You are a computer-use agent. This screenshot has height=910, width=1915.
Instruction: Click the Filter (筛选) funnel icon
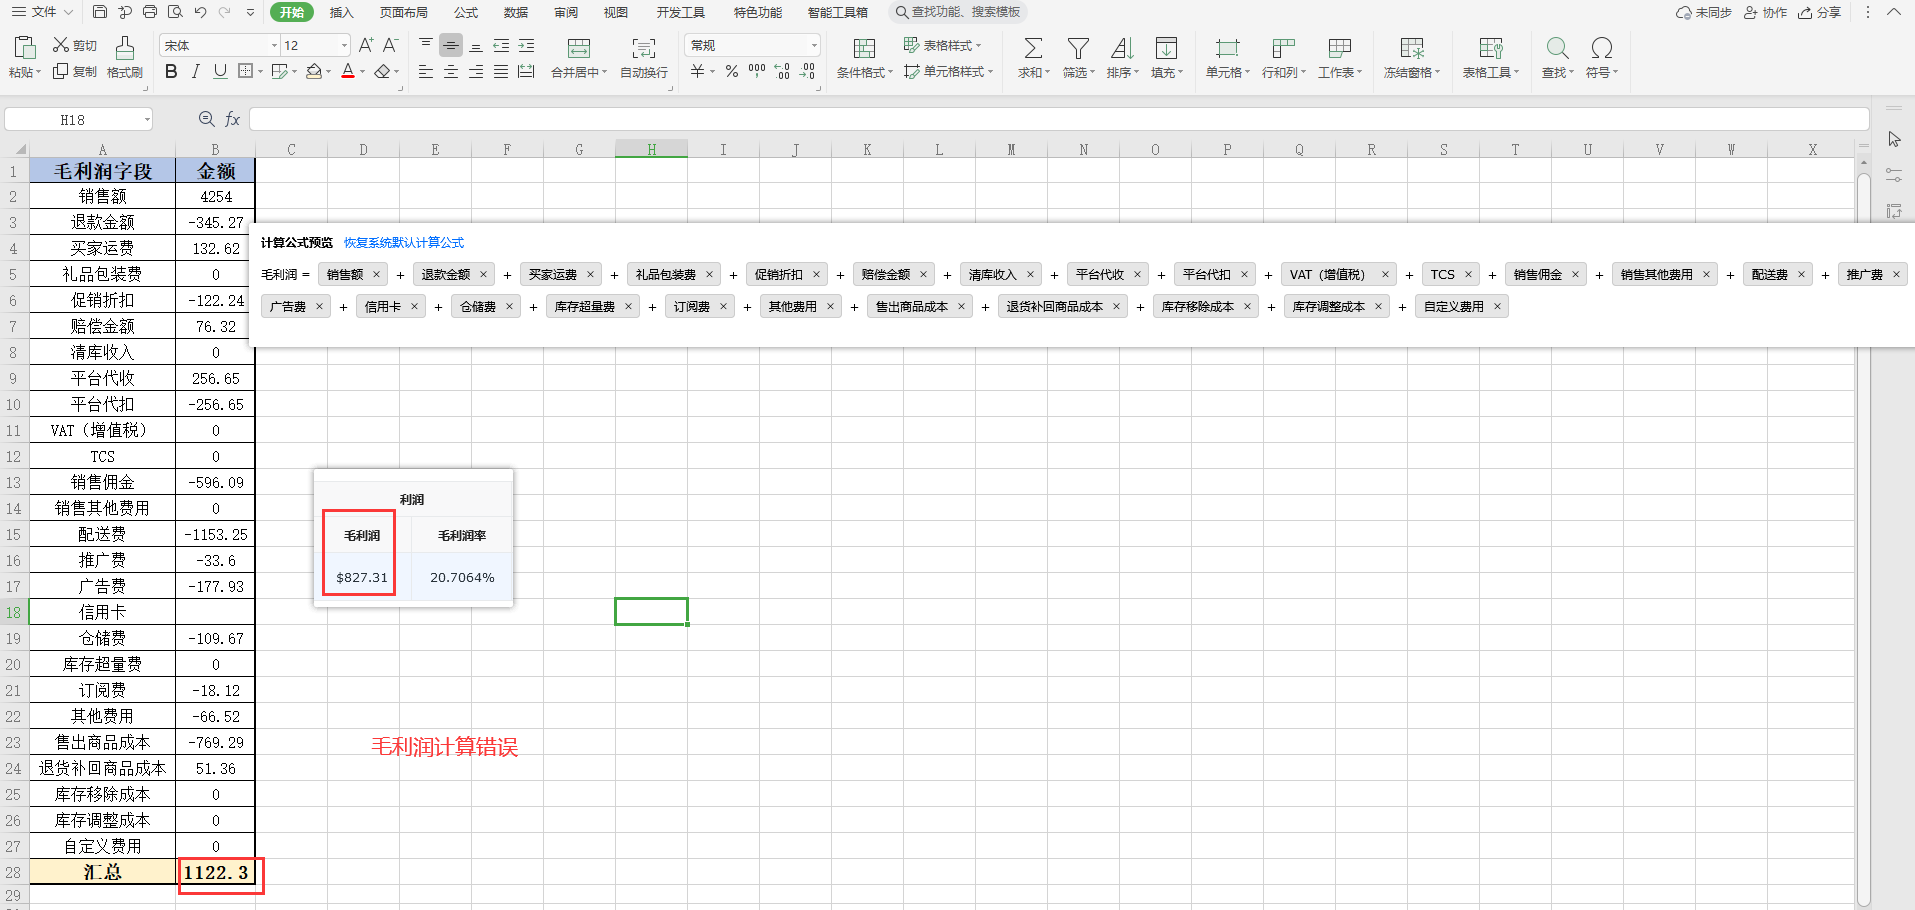1078,48
